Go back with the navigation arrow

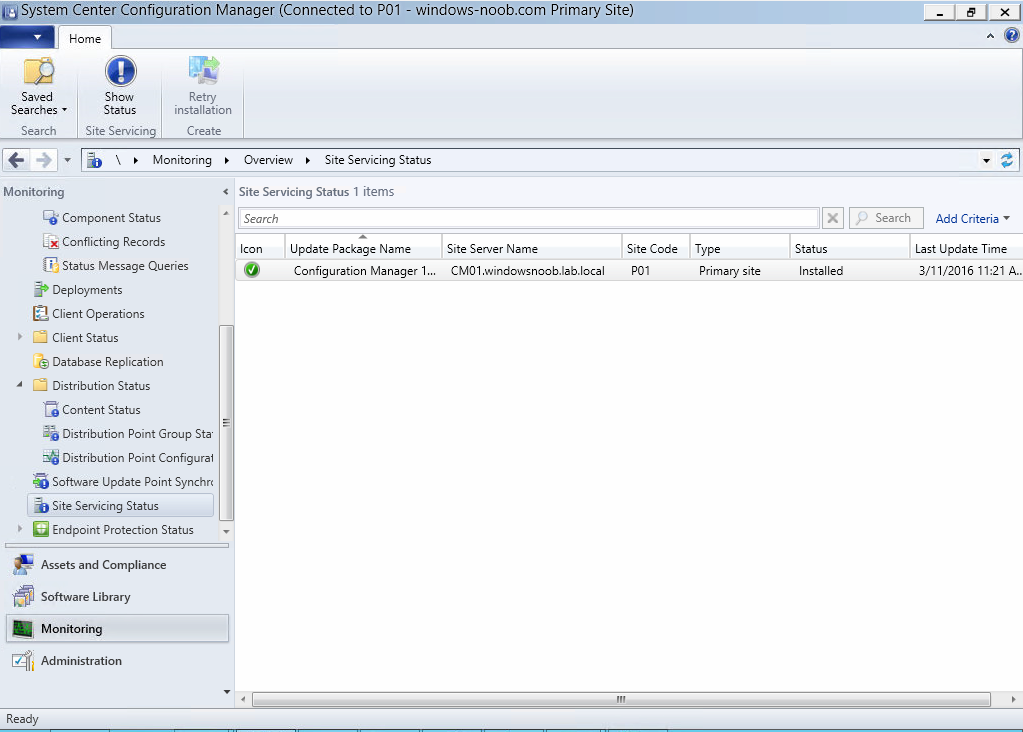[x=16, y=160]
